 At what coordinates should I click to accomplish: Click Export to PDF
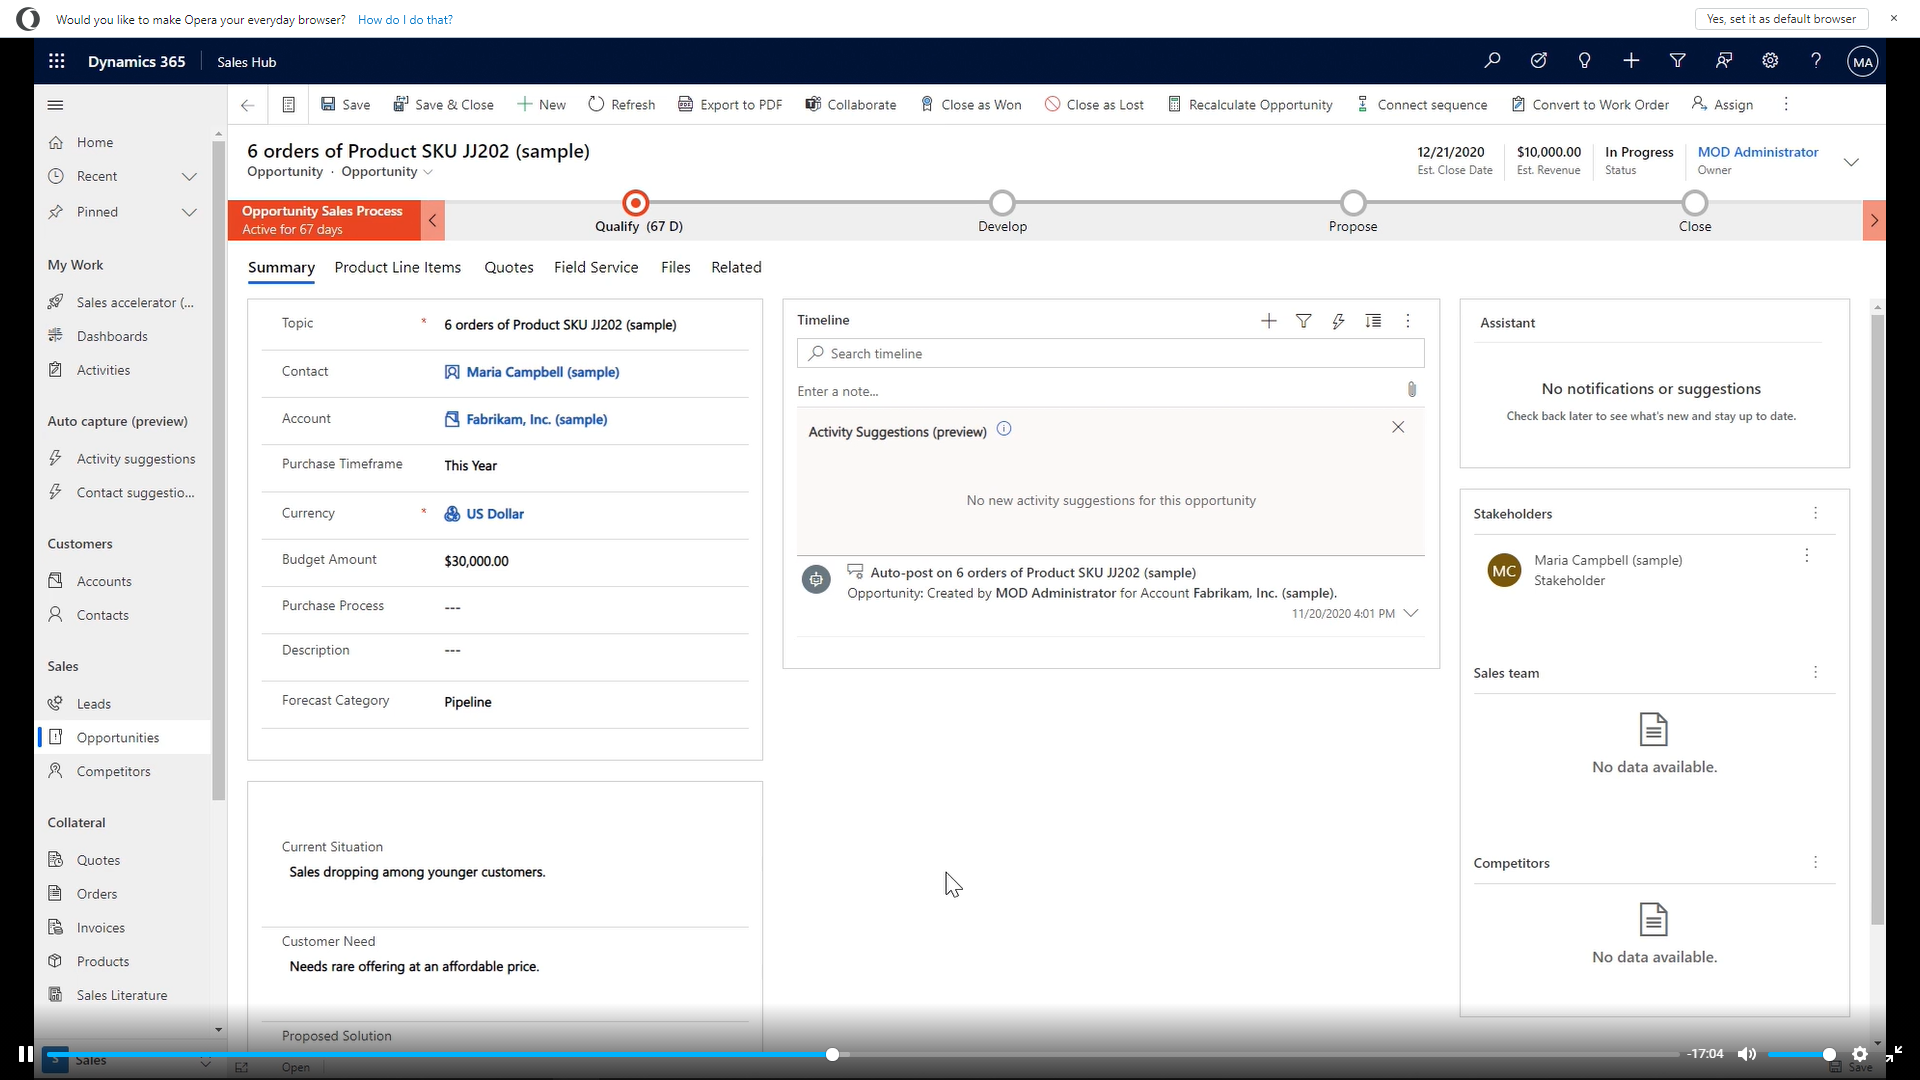click(x=730, y=105)
